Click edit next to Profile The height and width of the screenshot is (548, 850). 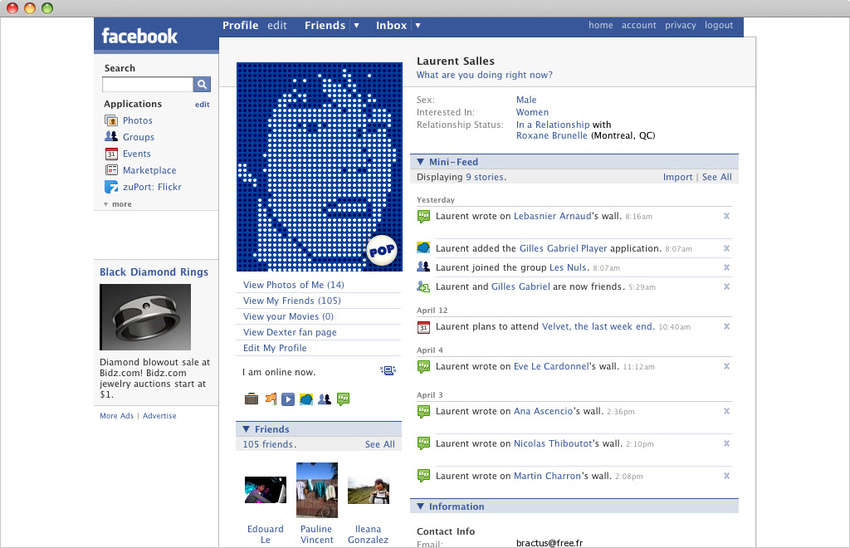[277, 25]
